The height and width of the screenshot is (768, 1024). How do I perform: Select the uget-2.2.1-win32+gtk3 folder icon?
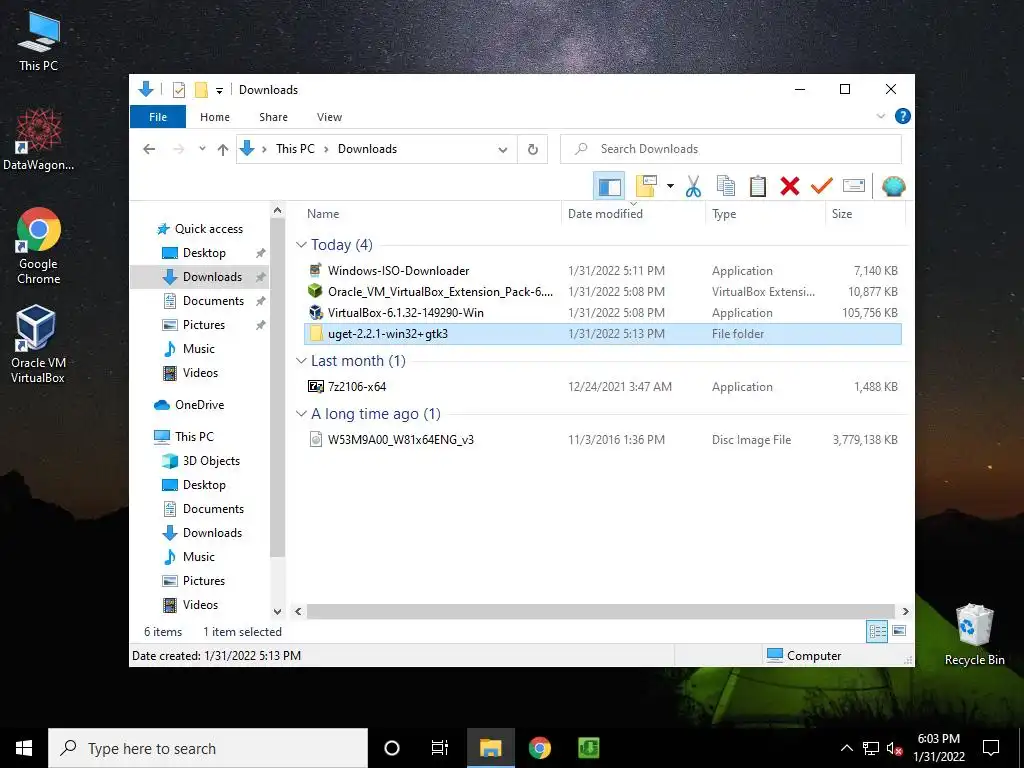[x=315, y=334]
